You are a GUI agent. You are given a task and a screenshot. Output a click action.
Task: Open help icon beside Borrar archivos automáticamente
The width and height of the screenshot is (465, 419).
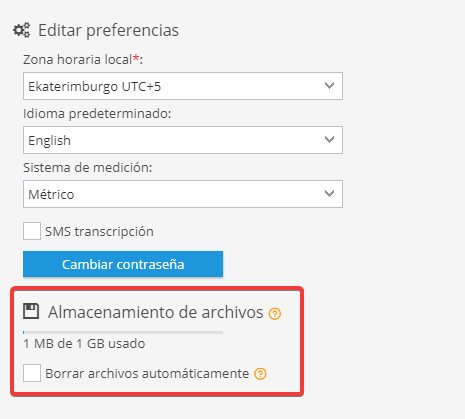point(260,374)
